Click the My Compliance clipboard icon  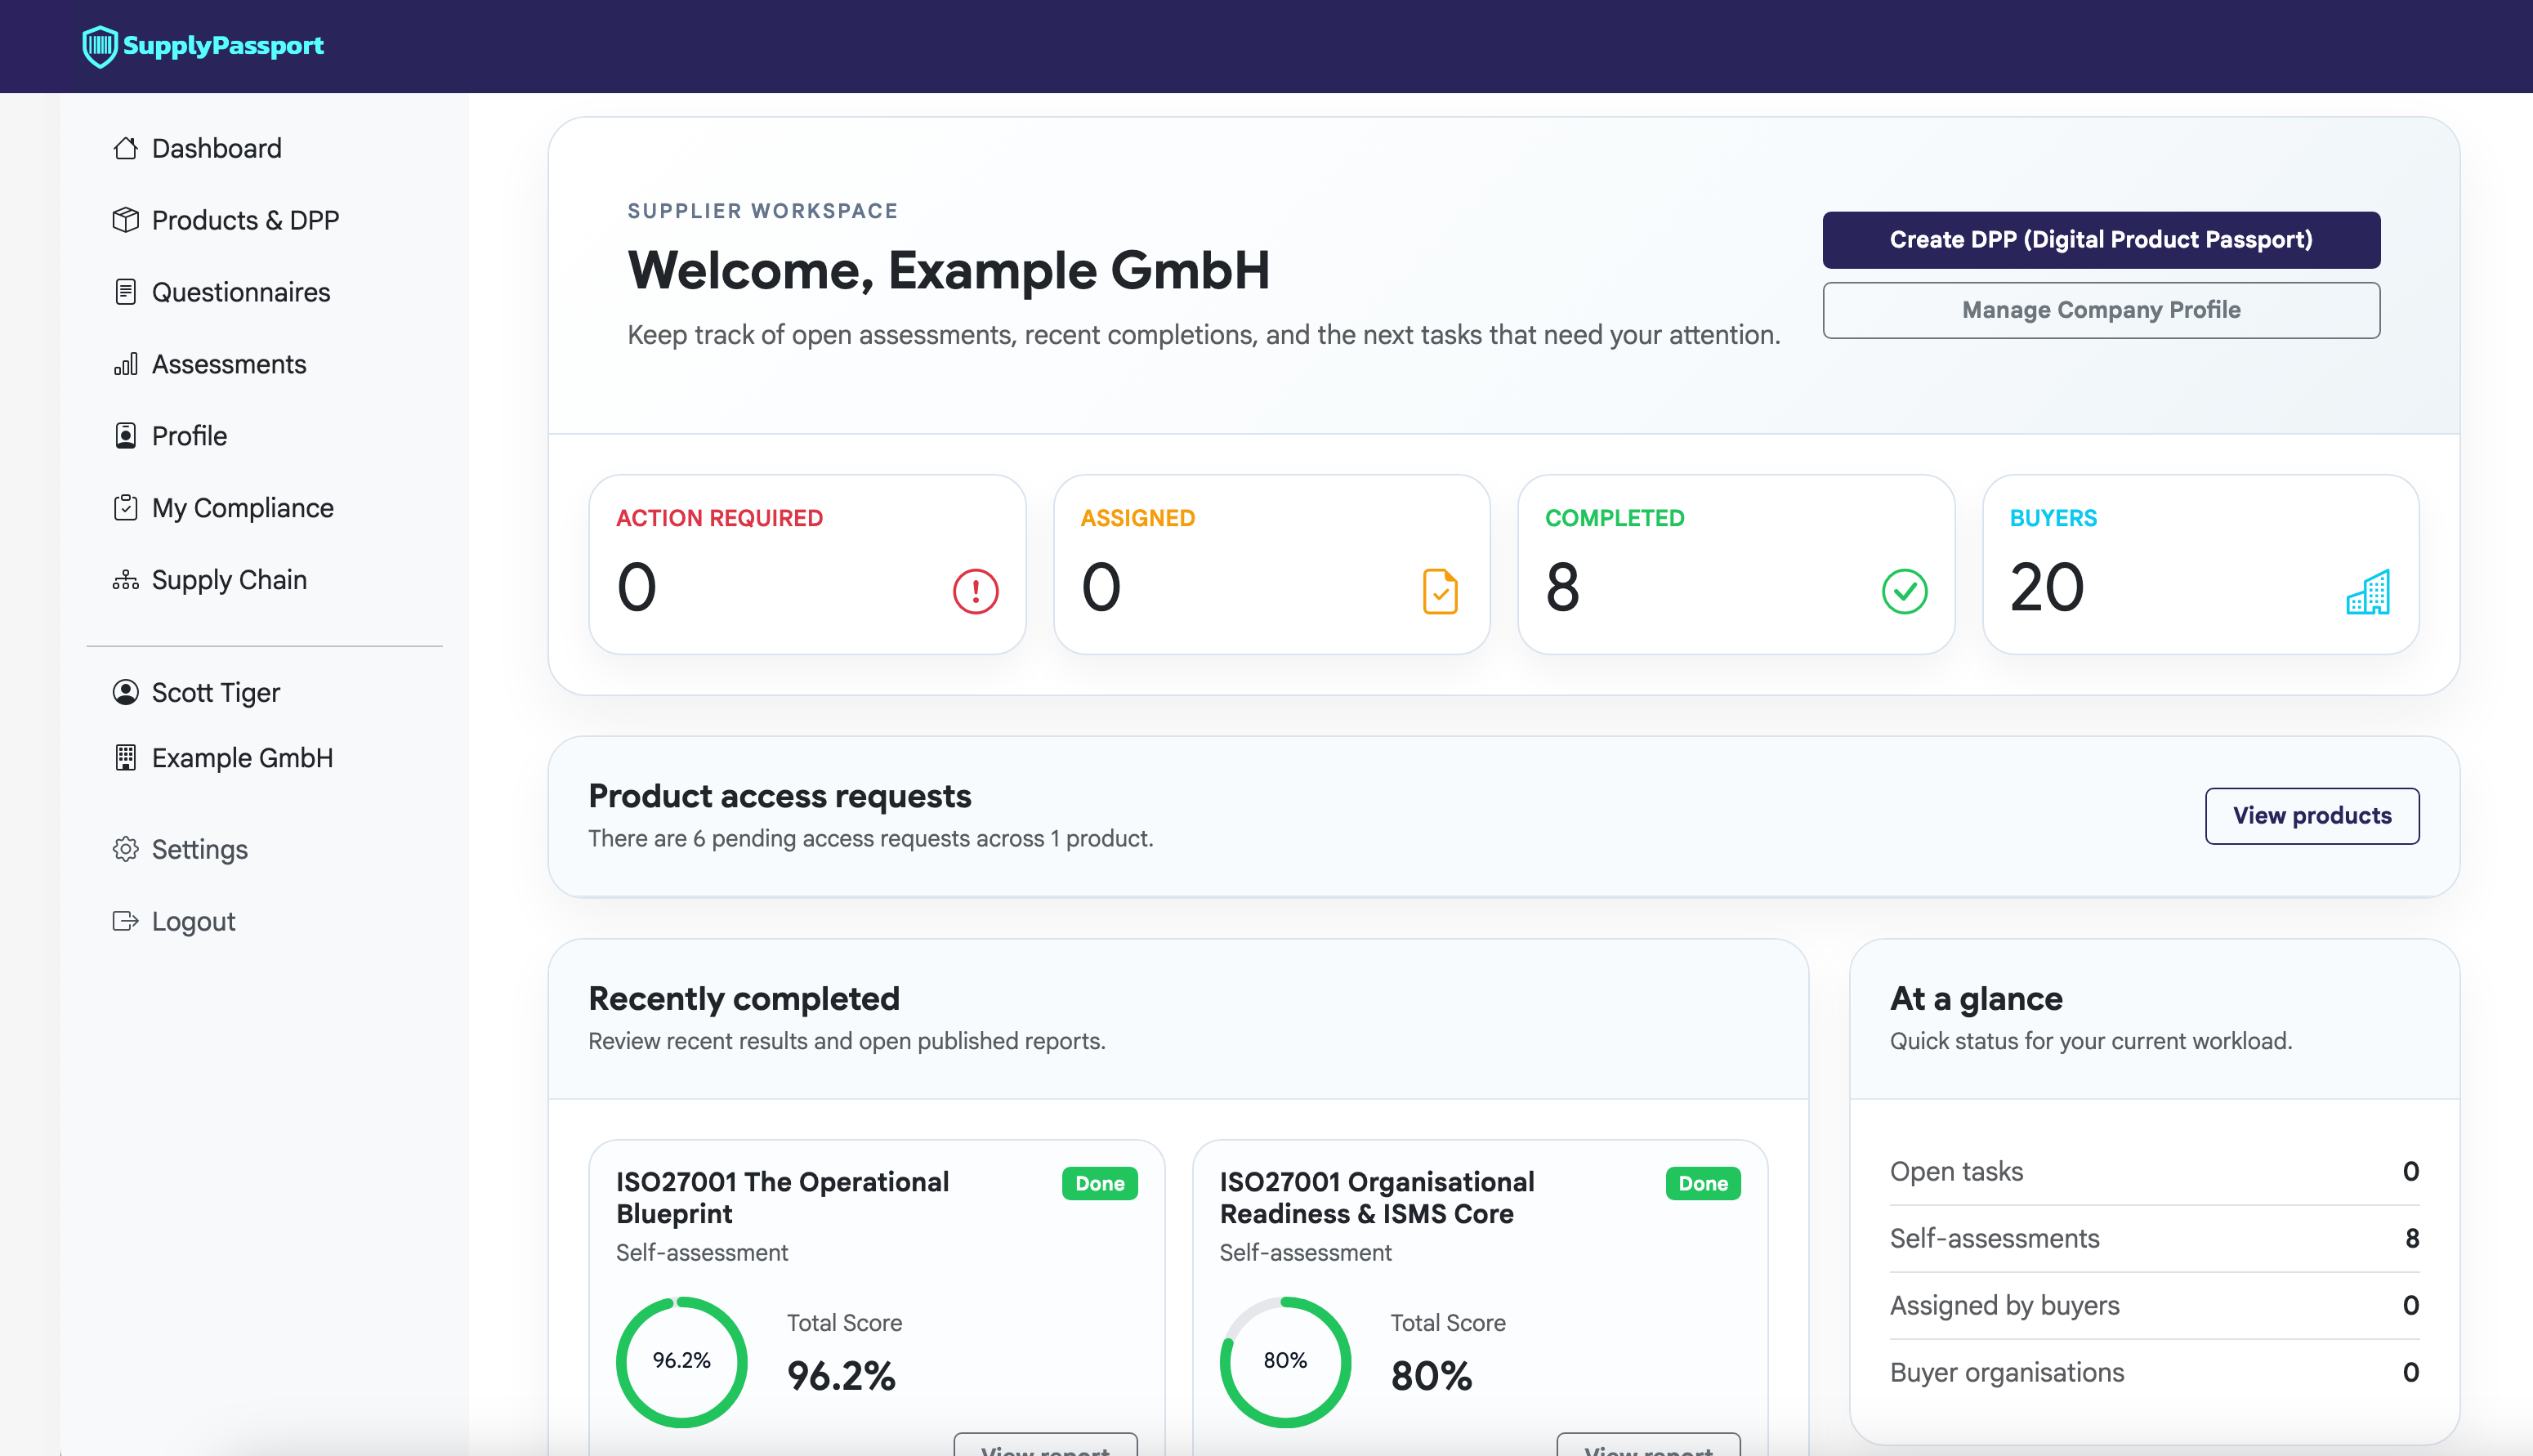coord(125,508)
